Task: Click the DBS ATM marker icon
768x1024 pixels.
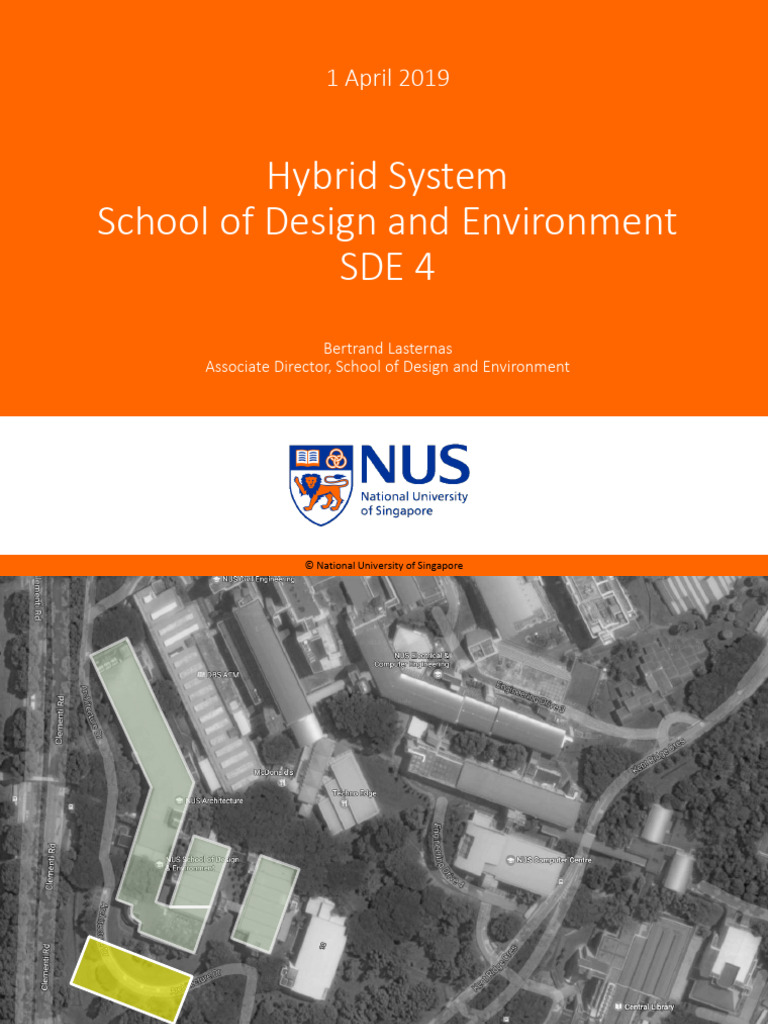Action: click(201, 674)
